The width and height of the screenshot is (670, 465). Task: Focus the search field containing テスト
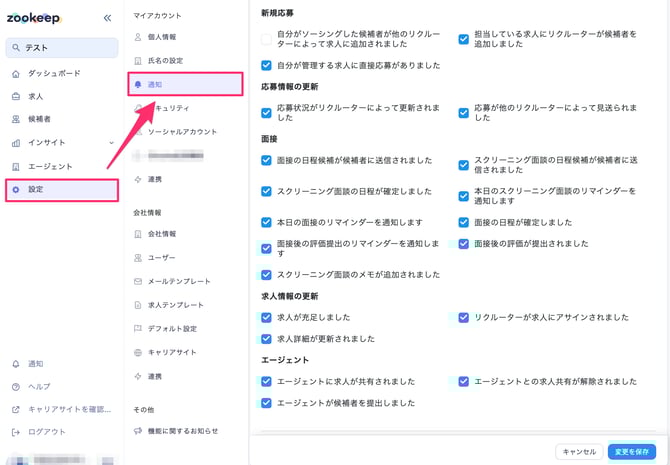pyautogui.click(x=62, y=48)
